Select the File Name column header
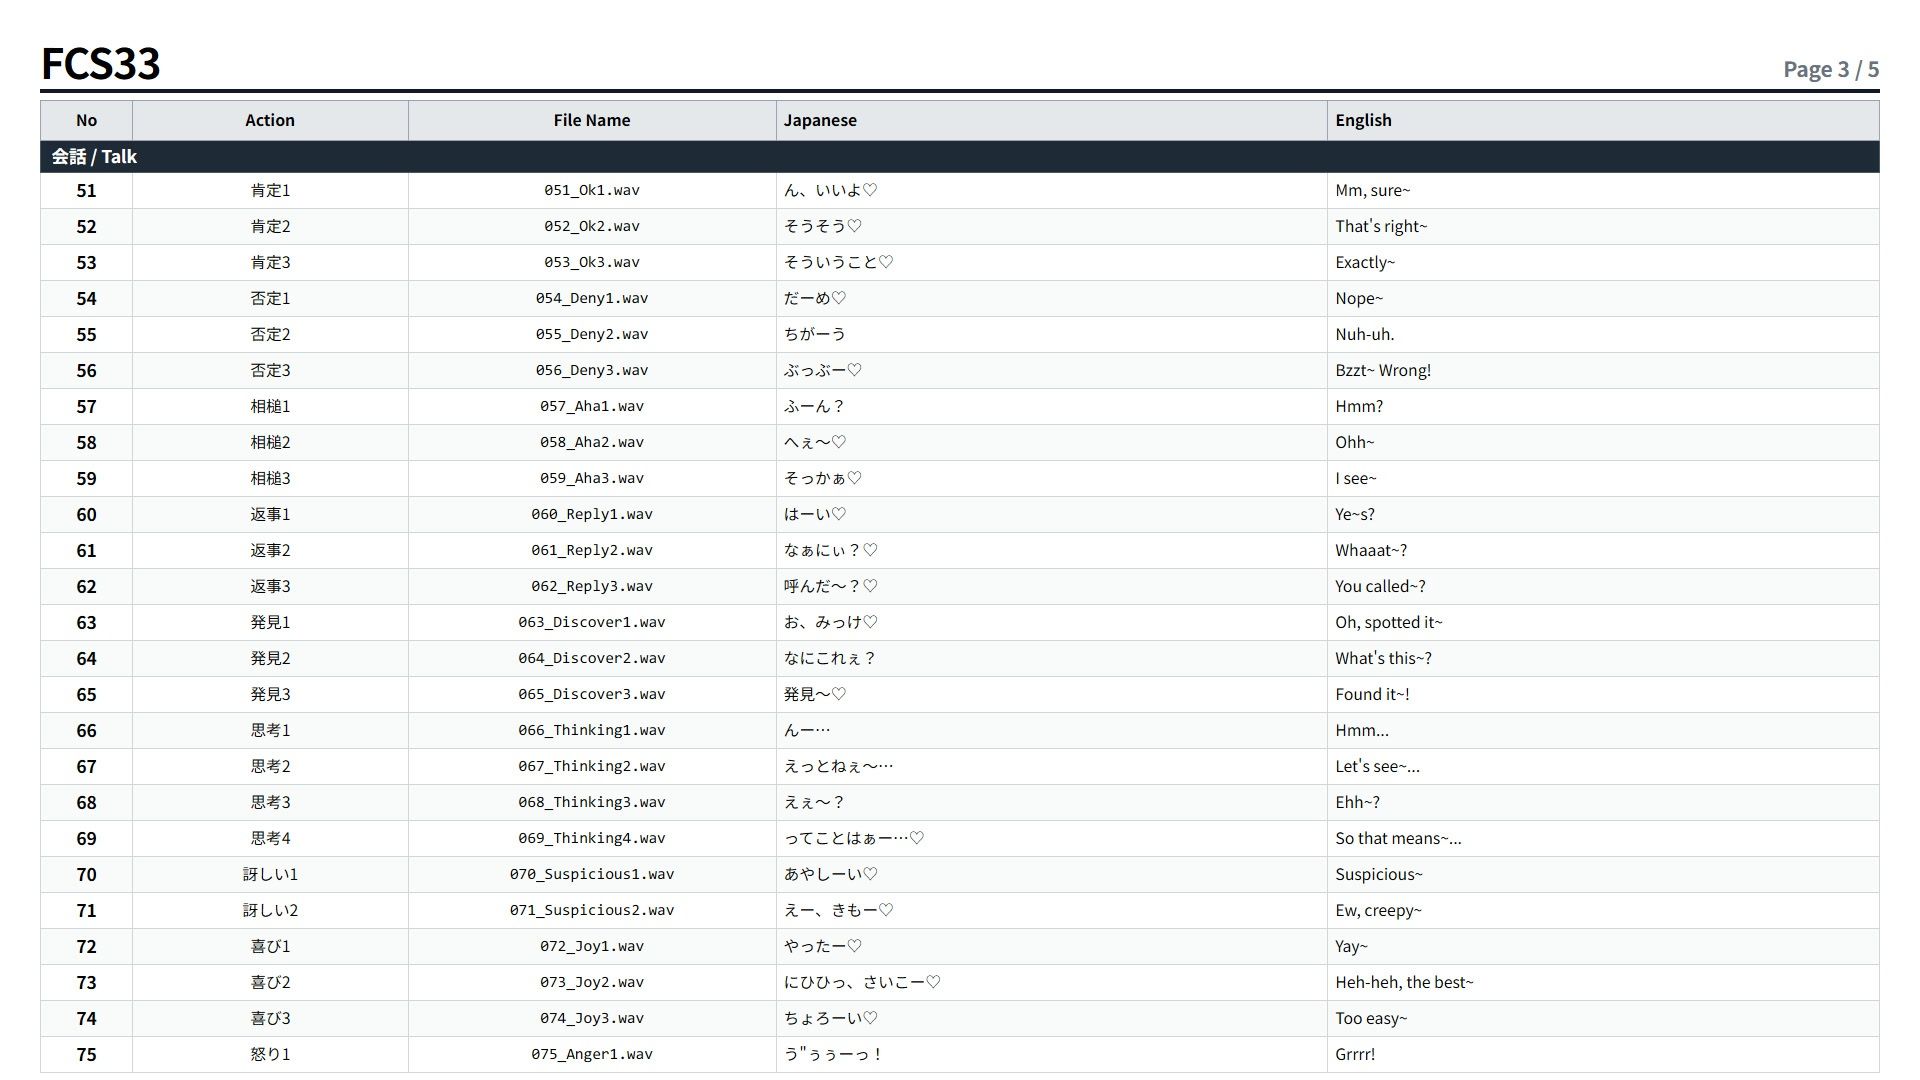This screenshot has height=1080, width=1920. pyautogui.click(x=592, y=120)
